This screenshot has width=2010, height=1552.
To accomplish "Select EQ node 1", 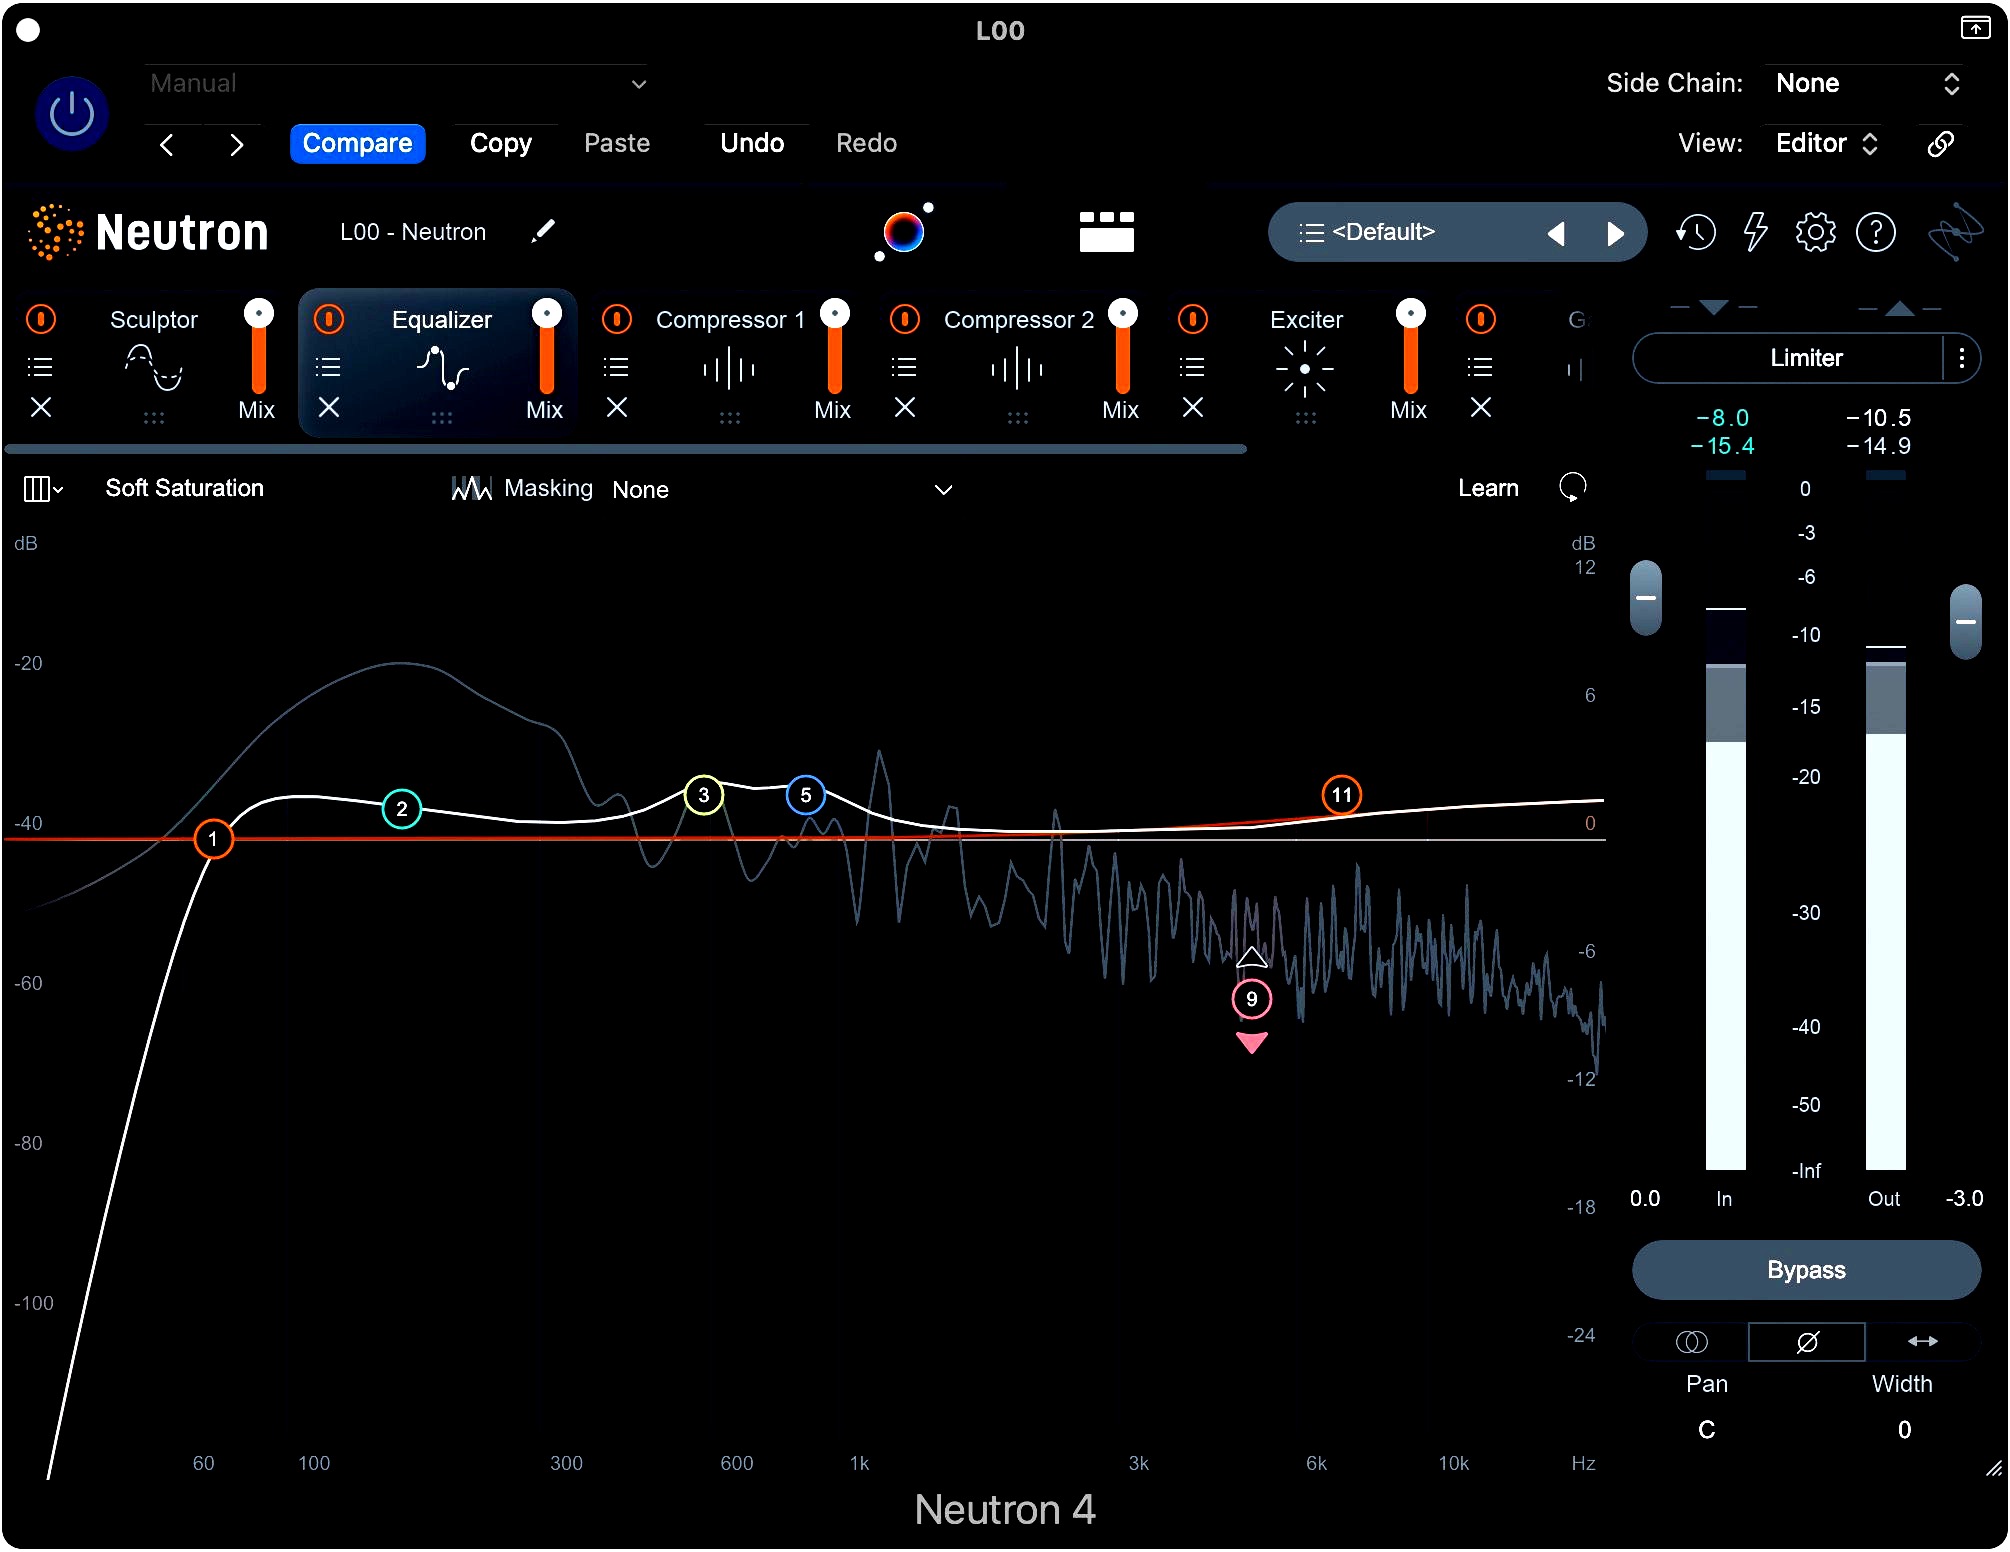I will click(x=213, y=839).
